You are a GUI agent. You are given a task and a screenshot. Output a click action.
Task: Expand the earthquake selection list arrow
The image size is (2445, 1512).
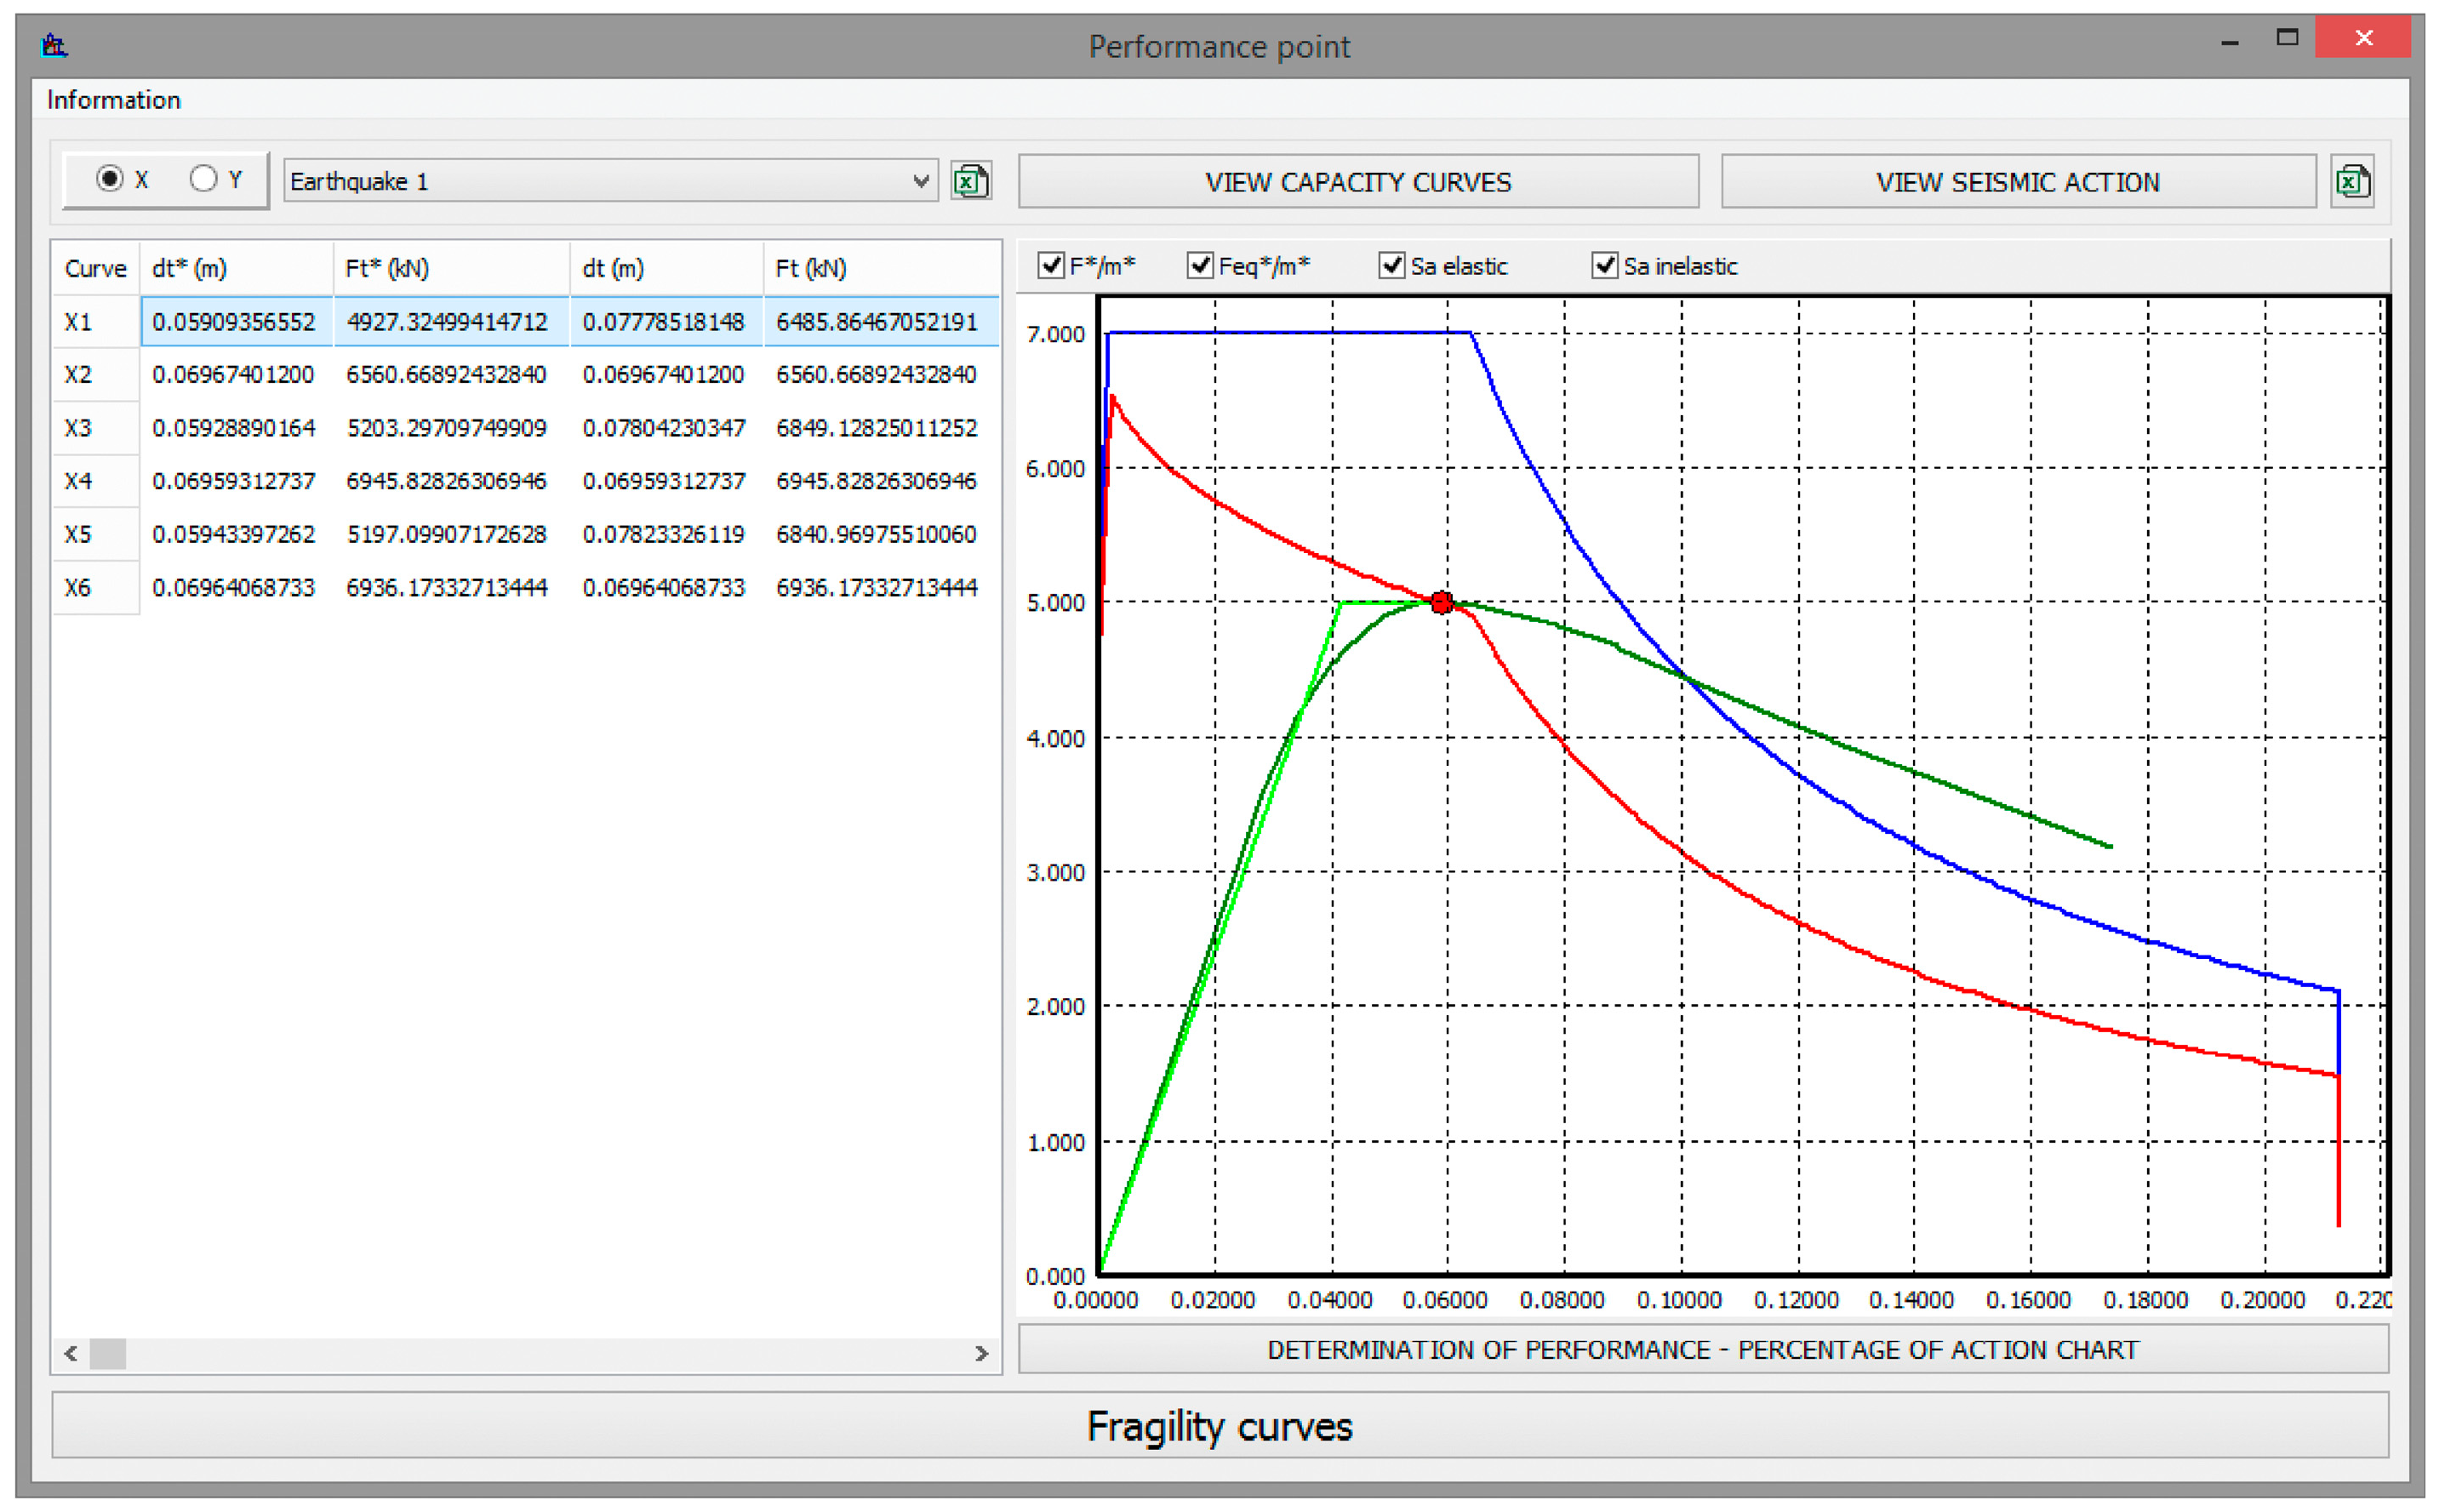[921, 181]
